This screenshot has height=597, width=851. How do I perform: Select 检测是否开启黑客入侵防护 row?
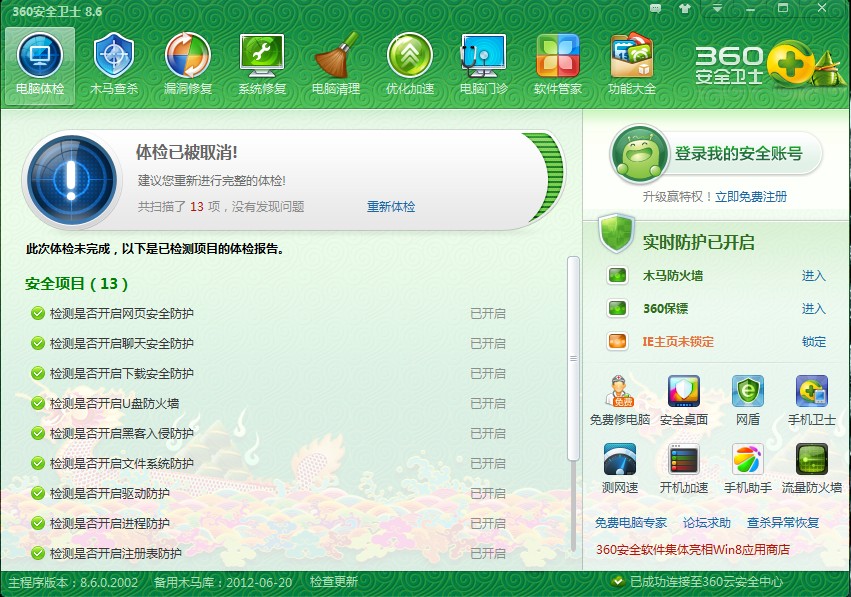[268, 434]
